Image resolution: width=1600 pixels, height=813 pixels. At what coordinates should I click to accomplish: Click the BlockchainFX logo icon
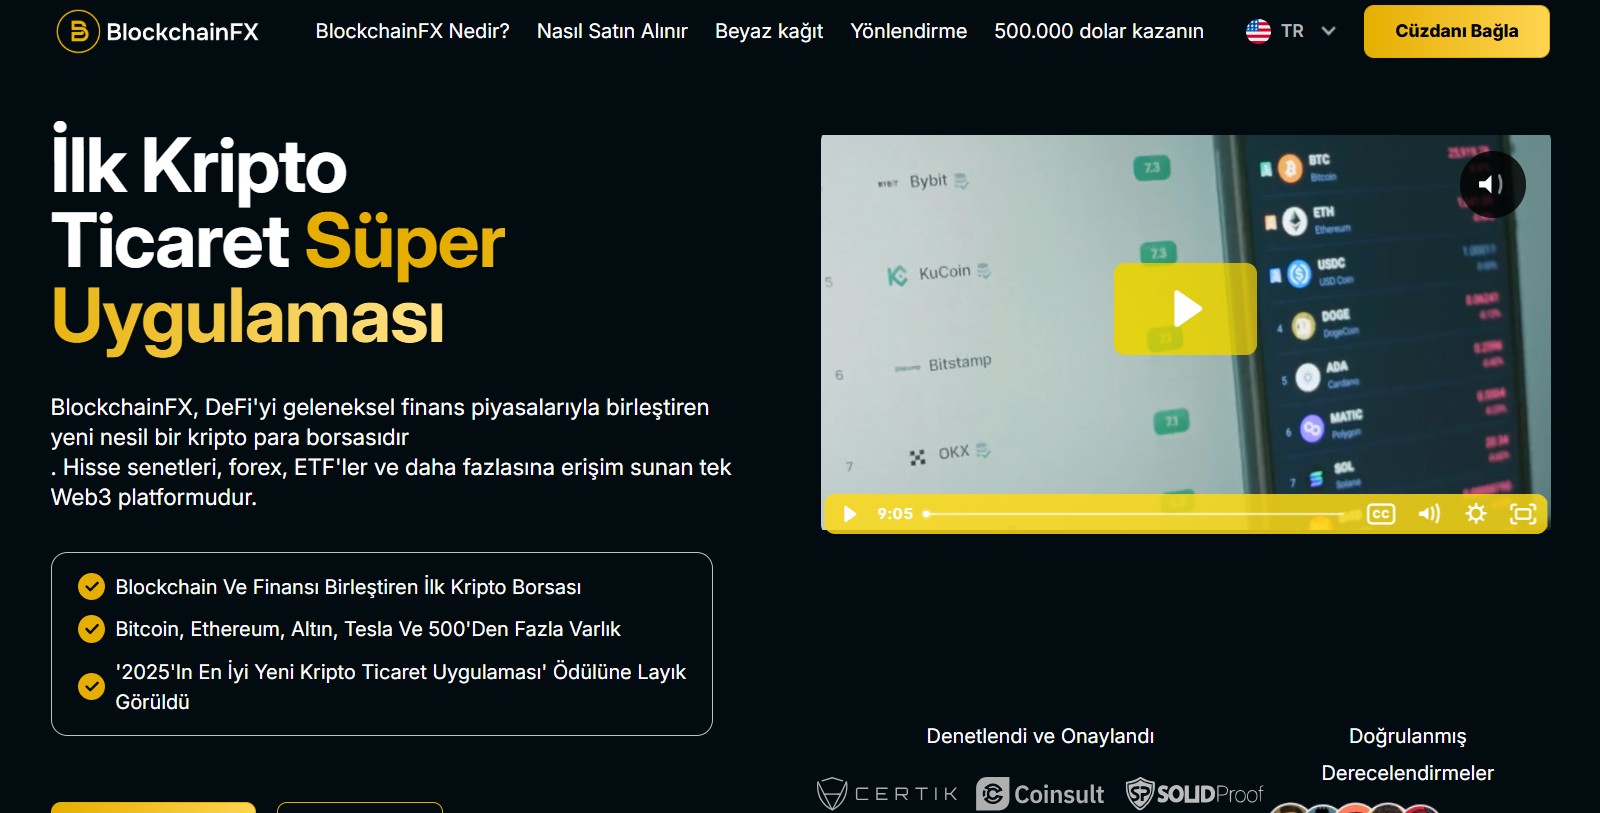click(x=78, y=31)
